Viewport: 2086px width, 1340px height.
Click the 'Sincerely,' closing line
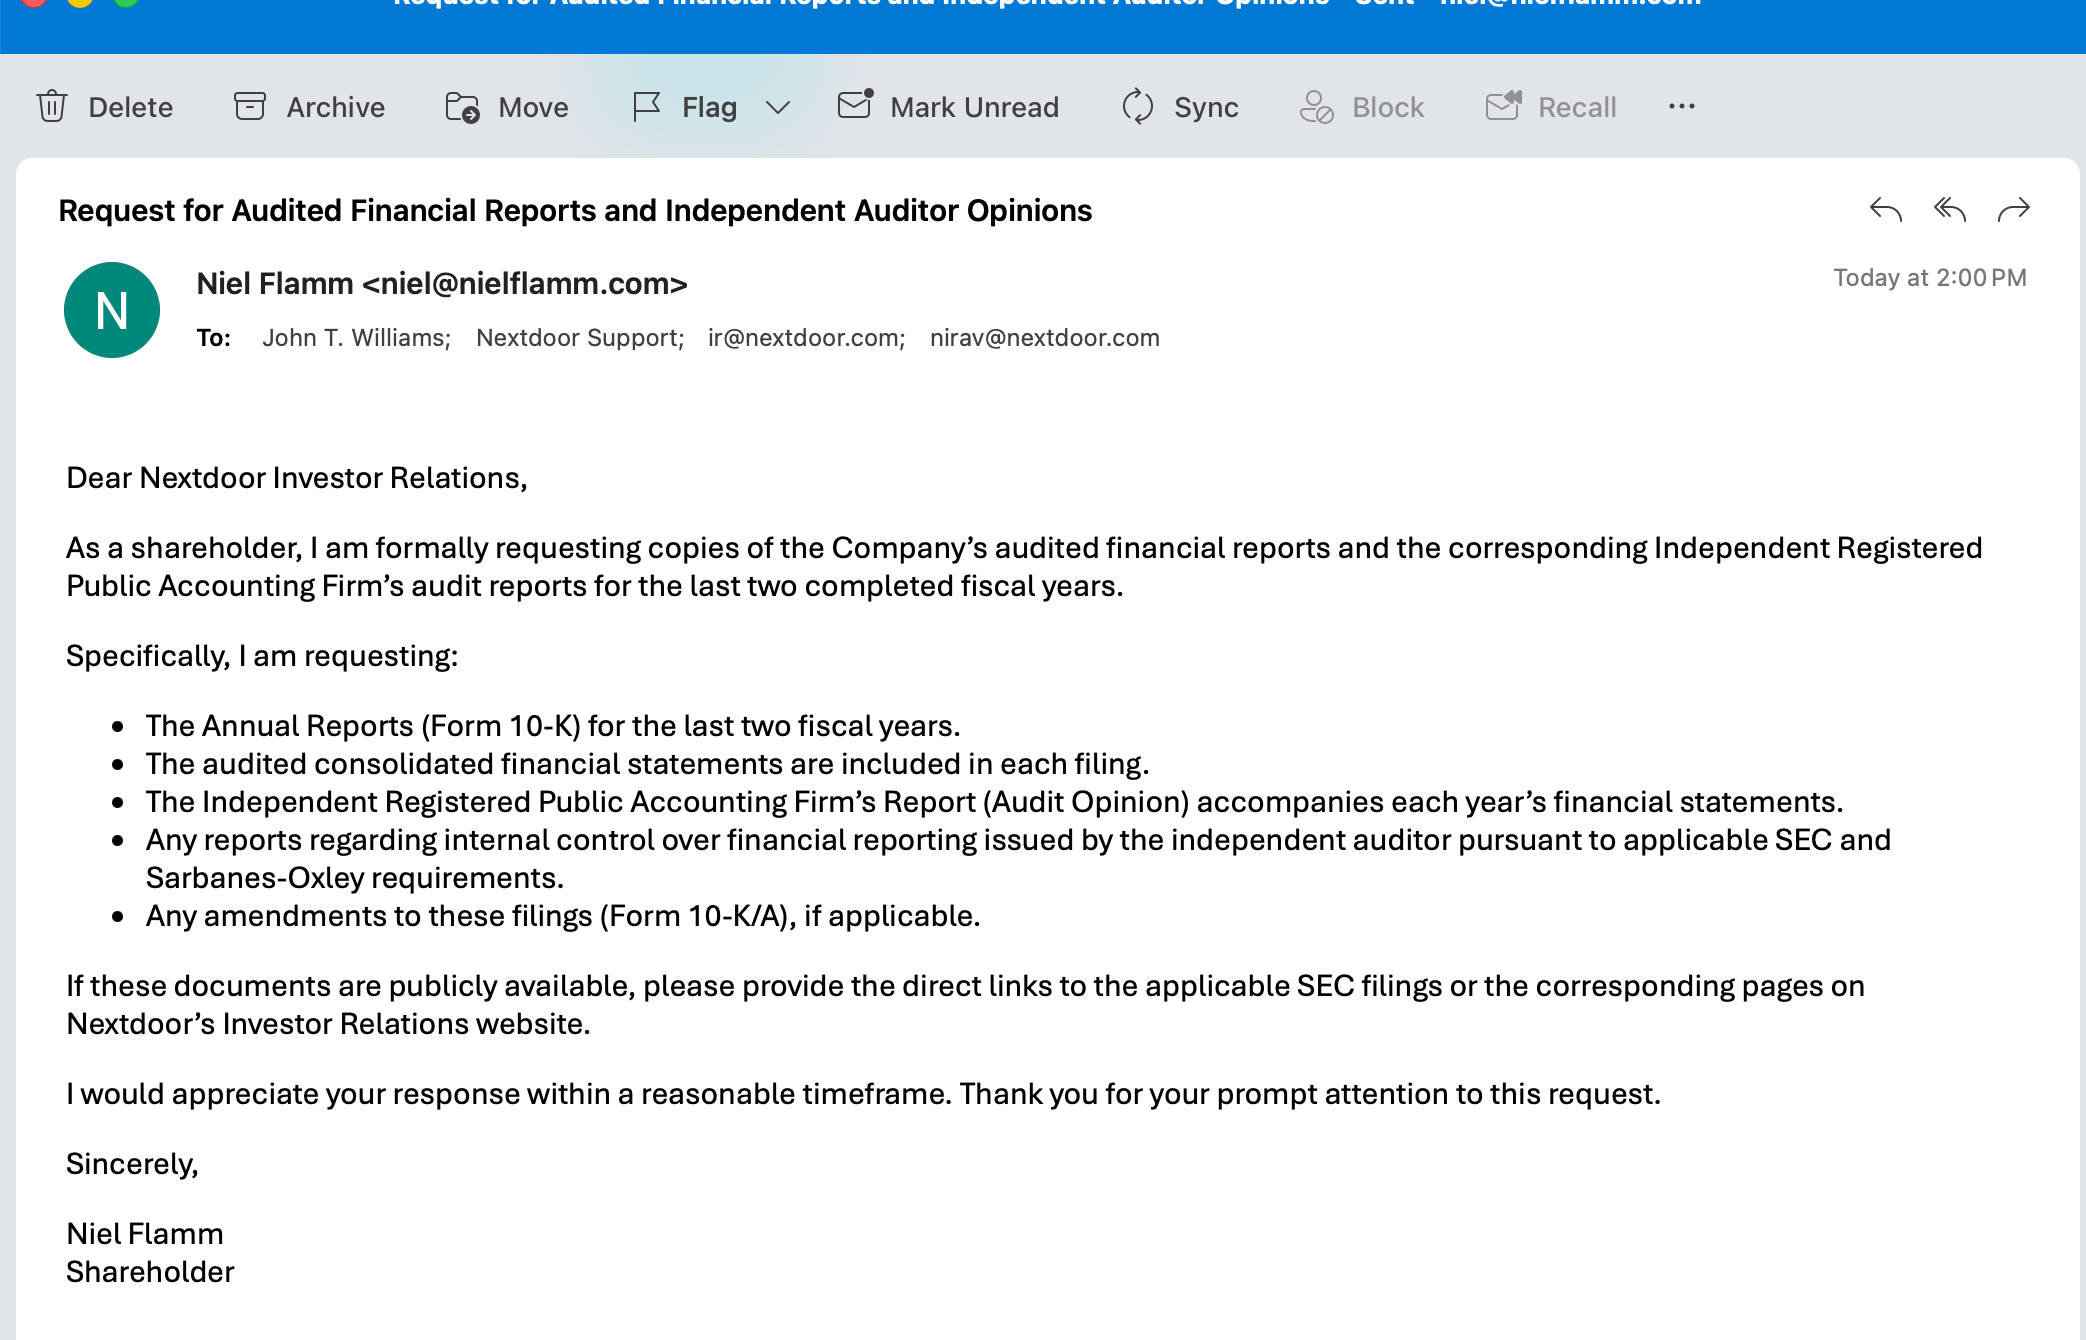pyautogui.click(x=133, y=1164)
